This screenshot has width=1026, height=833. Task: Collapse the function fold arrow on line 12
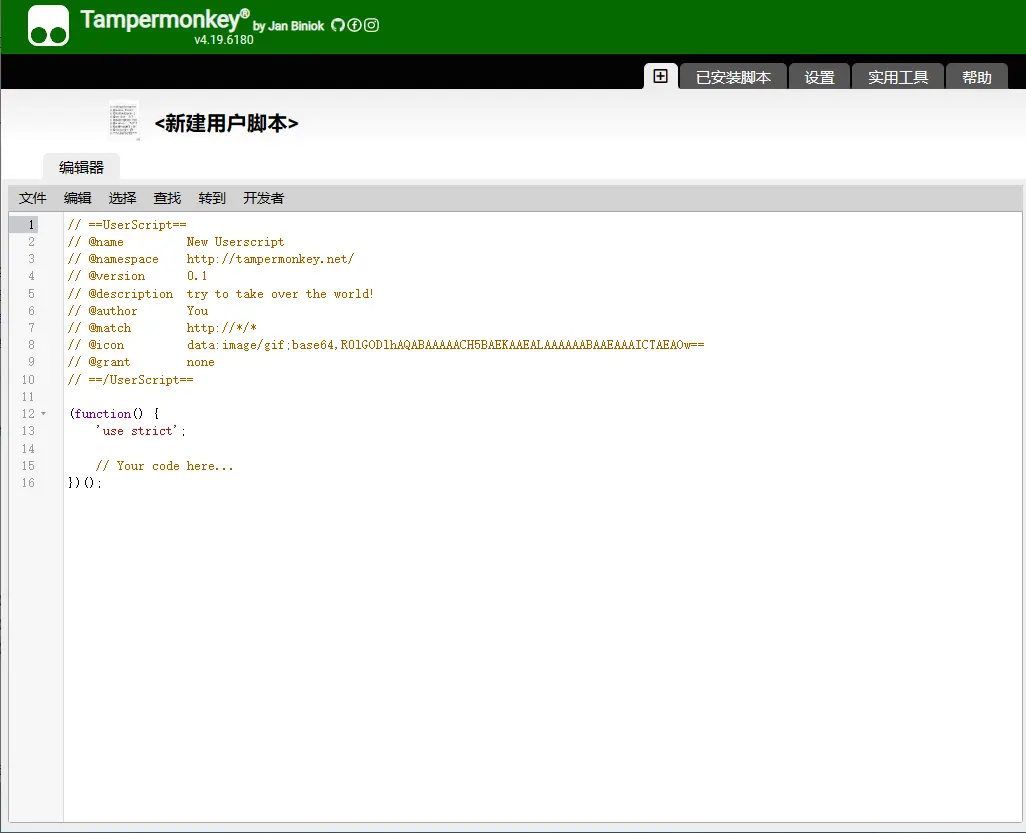point(44,414)
